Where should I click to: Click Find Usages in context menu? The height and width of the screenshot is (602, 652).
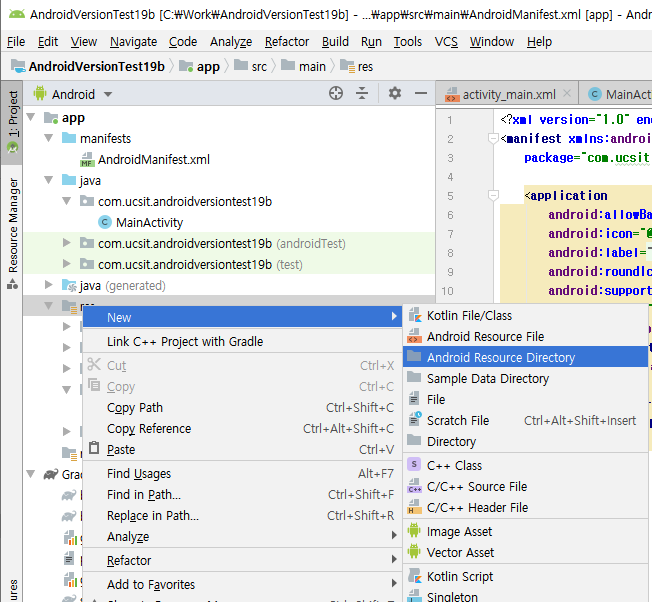tap(139, 474)
